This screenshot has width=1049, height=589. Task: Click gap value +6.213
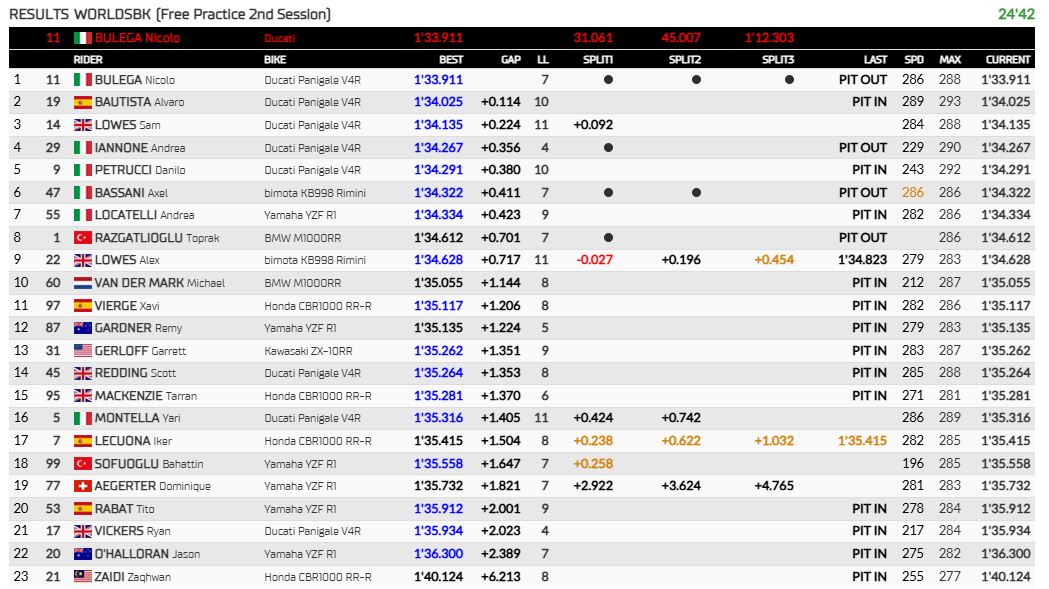tap(500, 576)
